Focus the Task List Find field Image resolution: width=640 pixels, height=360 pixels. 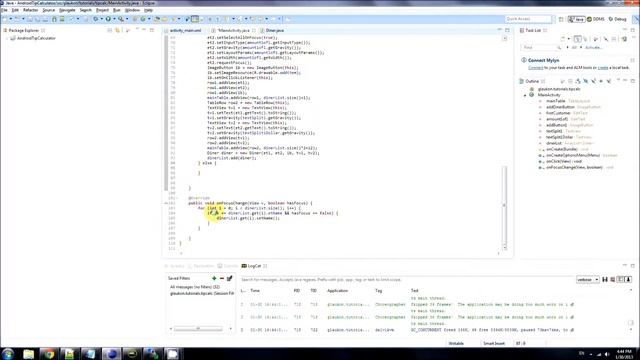(x=541, y=48)
